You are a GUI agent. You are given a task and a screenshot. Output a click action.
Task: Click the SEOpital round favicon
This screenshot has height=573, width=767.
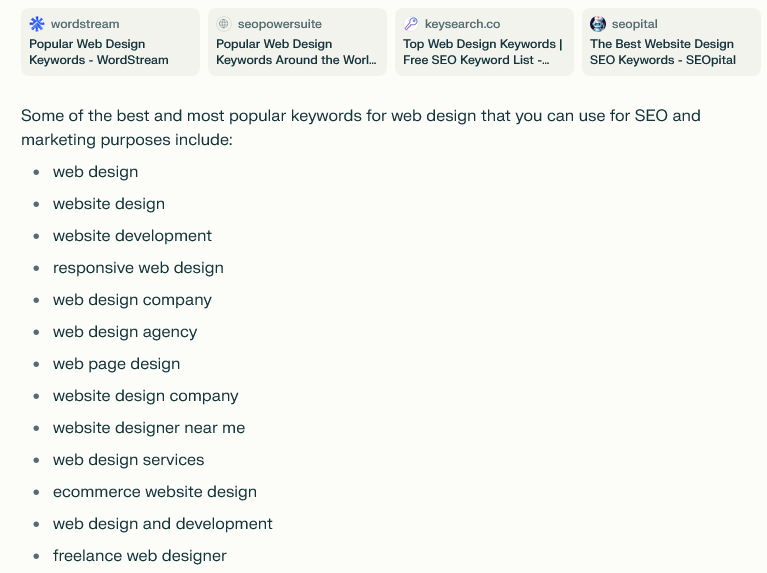click(x=598, y=24)
